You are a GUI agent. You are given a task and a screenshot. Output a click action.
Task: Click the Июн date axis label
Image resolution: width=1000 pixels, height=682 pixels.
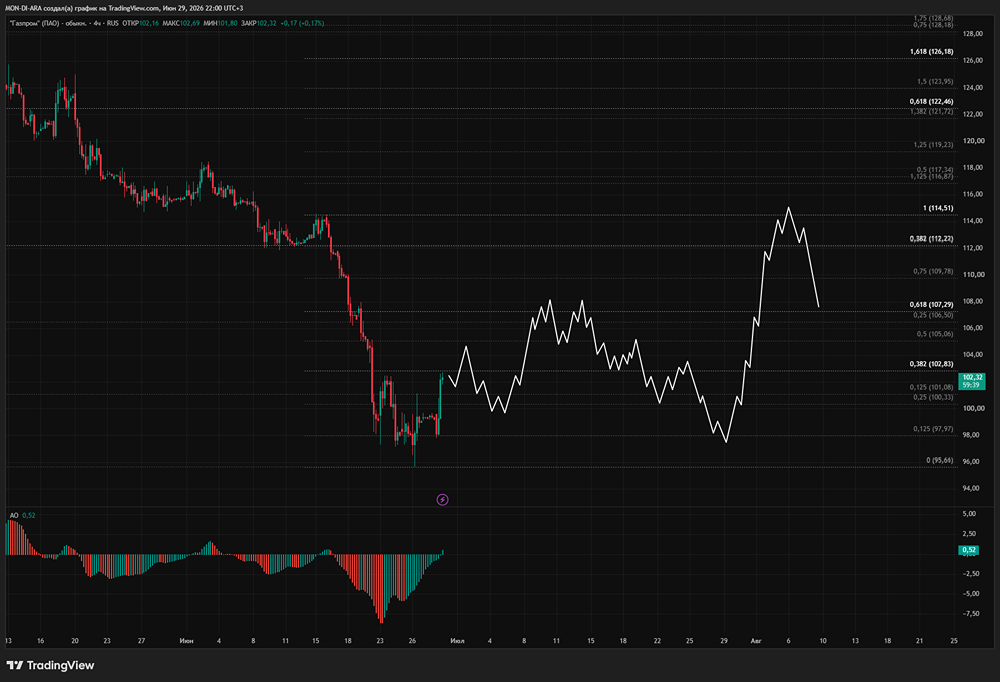tap(187, 641)
